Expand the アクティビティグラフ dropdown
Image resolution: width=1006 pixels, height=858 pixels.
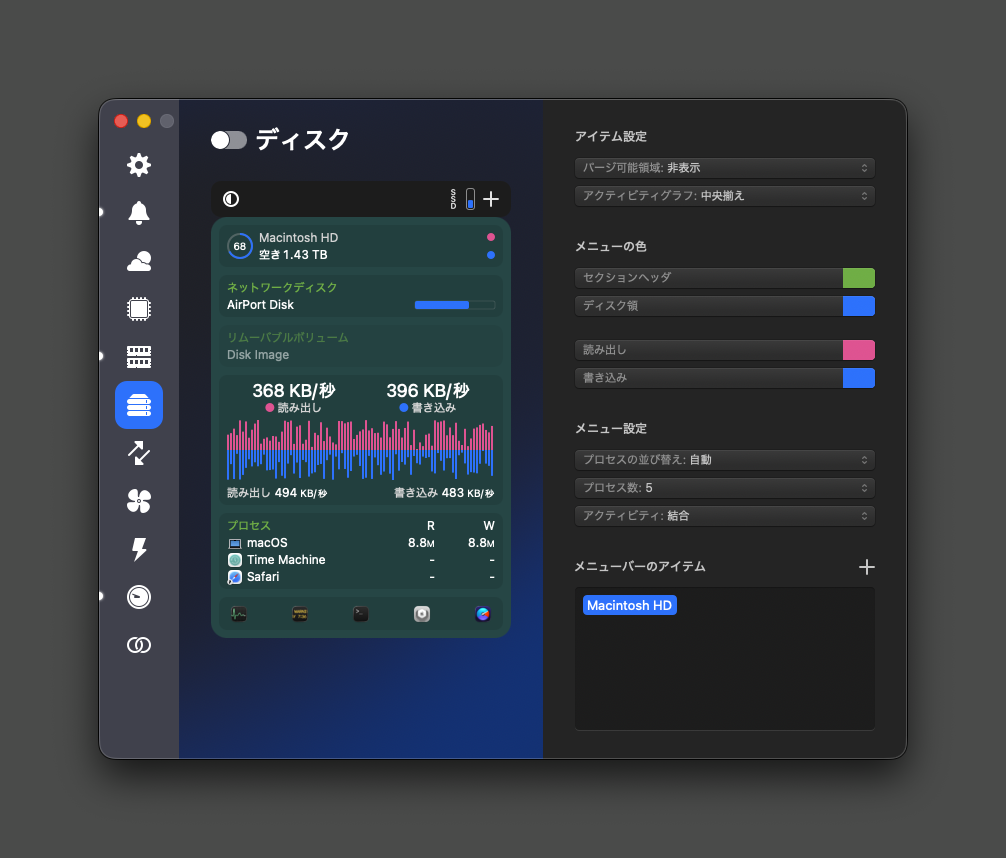(725, 196)
